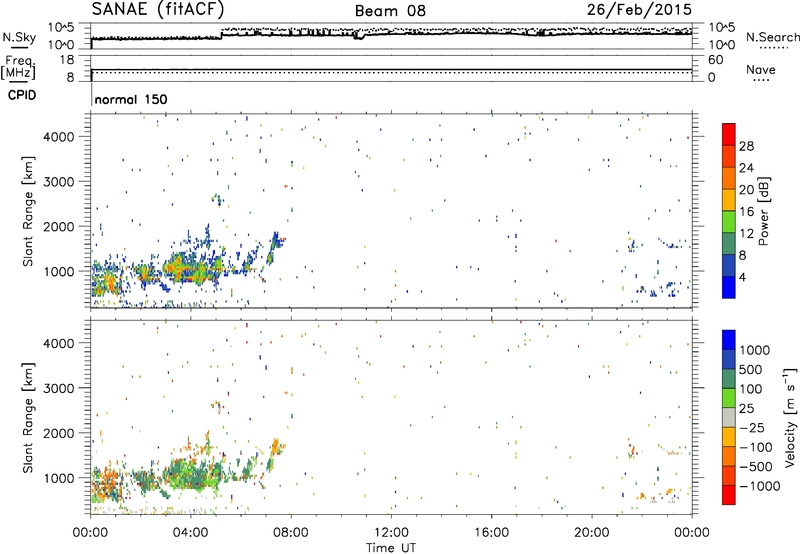Click the 10^5 label on right noise axis
800x554 pixels.
pyautogui.click(x=722, y=28)
